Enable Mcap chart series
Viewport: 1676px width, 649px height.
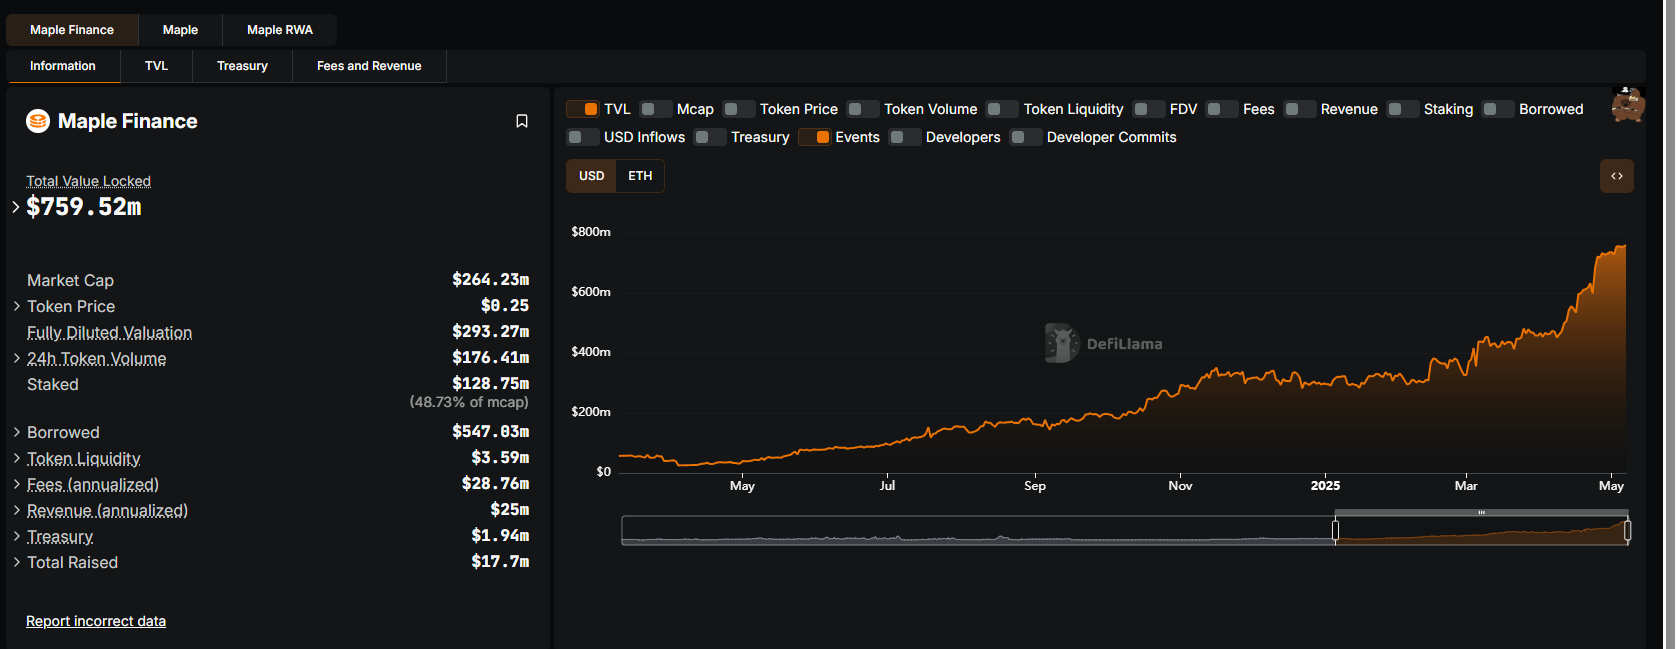tap(656, 109)
